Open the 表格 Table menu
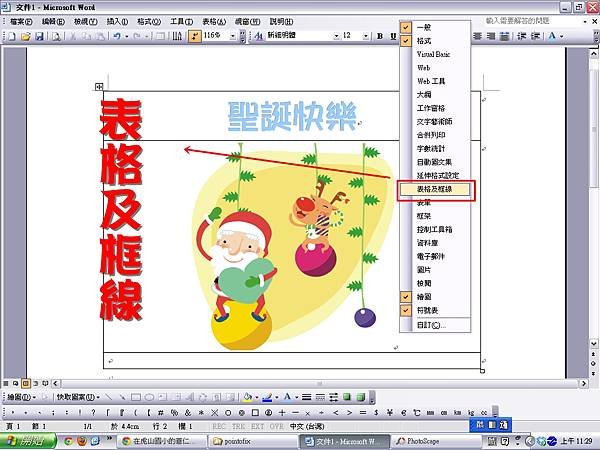 pos(214,21)
